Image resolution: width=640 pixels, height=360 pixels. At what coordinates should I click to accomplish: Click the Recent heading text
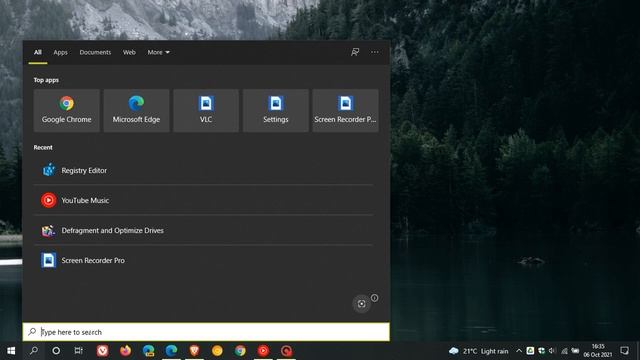(43, 147)
